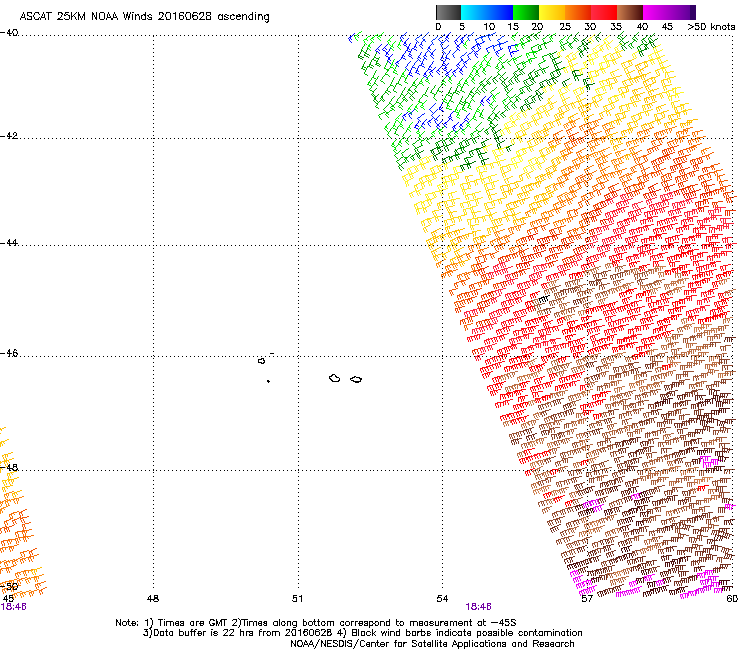Click the 'Data buffer is 22 hrs' note line
Image resolution: width=740 pixels, height=650 pixels.
(362, 633)
